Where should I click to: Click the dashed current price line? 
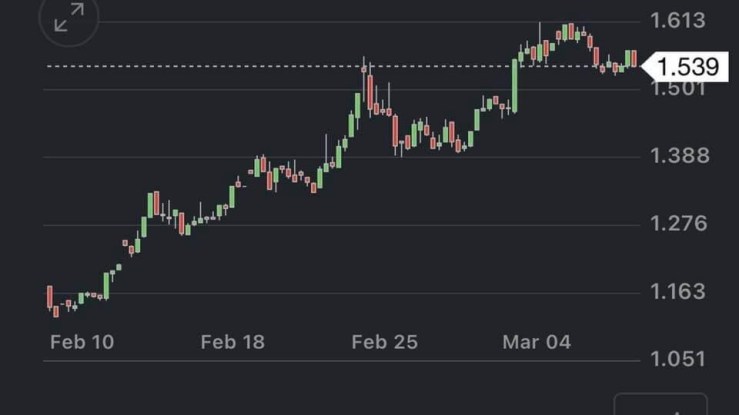(300, 66)
